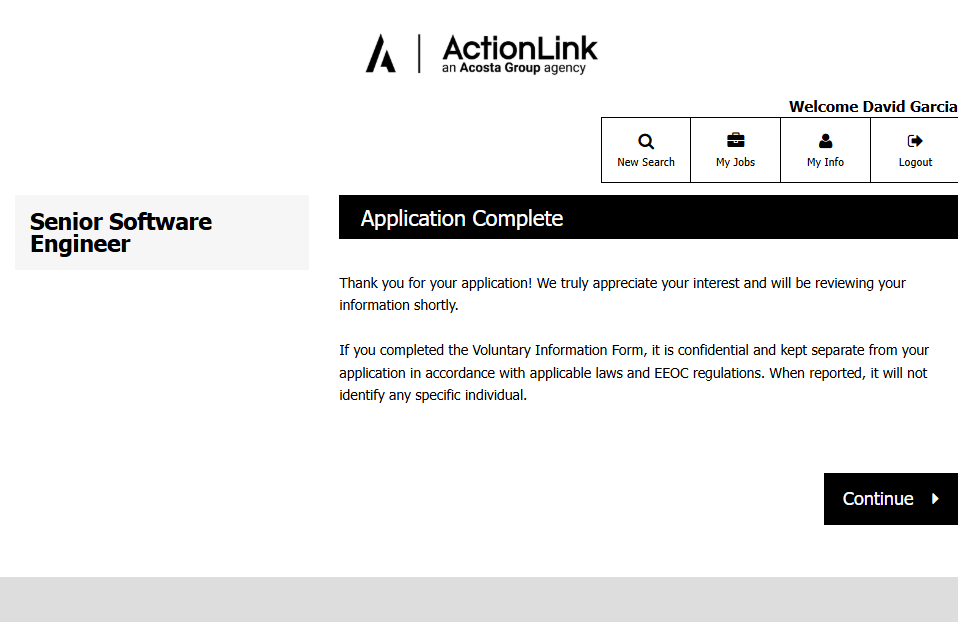The height and width of the screenshot is (622, 958).
Task: Click the Logout arrow icon
Action: [x=915, y=141]
